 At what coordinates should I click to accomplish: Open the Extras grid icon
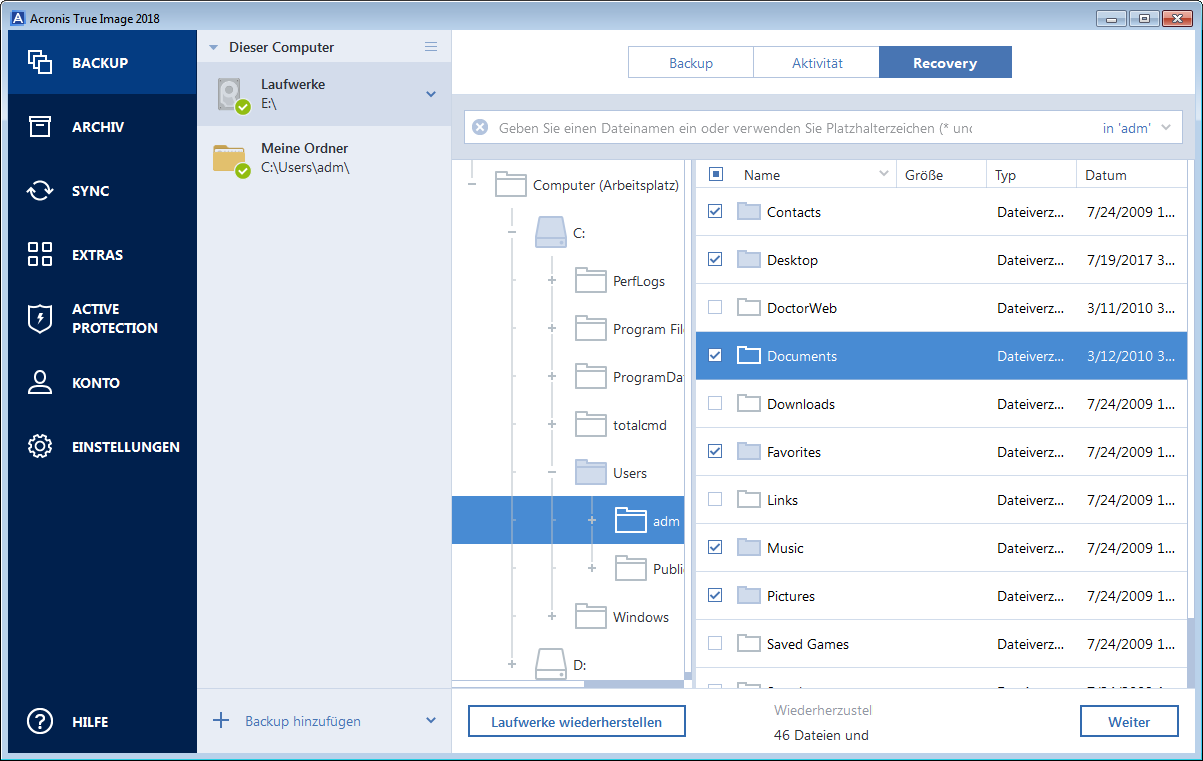coord(39,254)
